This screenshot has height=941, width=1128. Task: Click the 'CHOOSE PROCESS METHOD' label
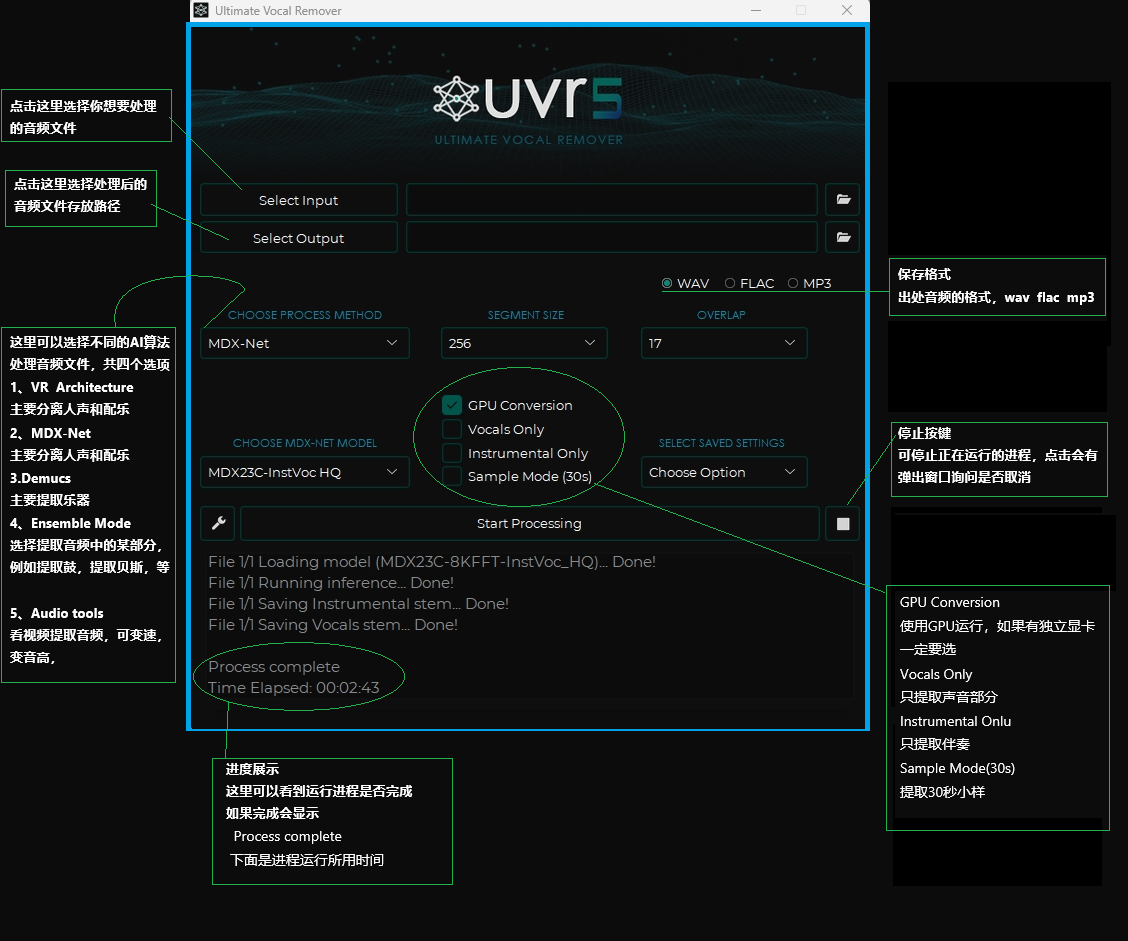(x=305, y=315)
